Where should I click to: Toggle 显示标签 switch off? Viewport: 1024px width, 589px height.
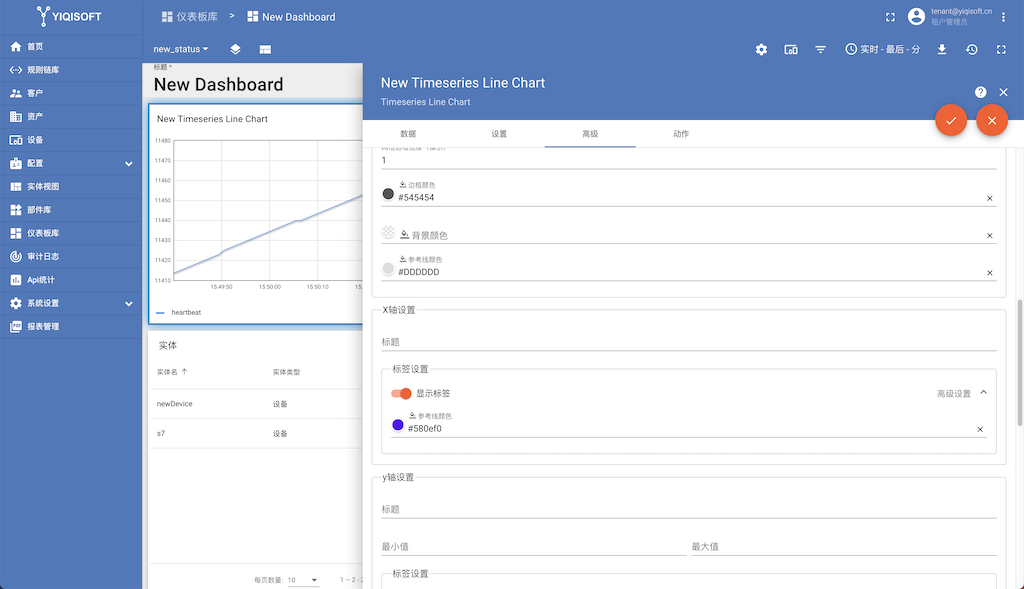(x=401, y=393)
